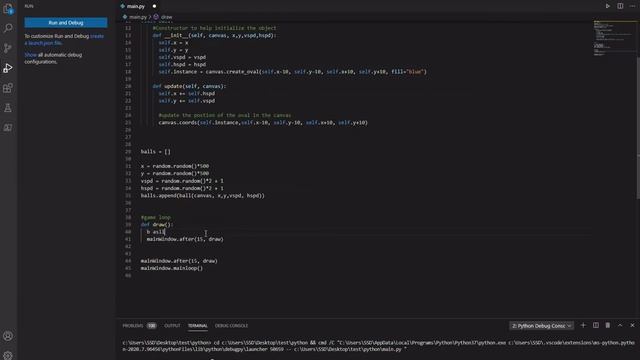This screenshot has width=640, height=360.
Task: Click the def update(self, canvas): line
Action: (x=189, y=86)
